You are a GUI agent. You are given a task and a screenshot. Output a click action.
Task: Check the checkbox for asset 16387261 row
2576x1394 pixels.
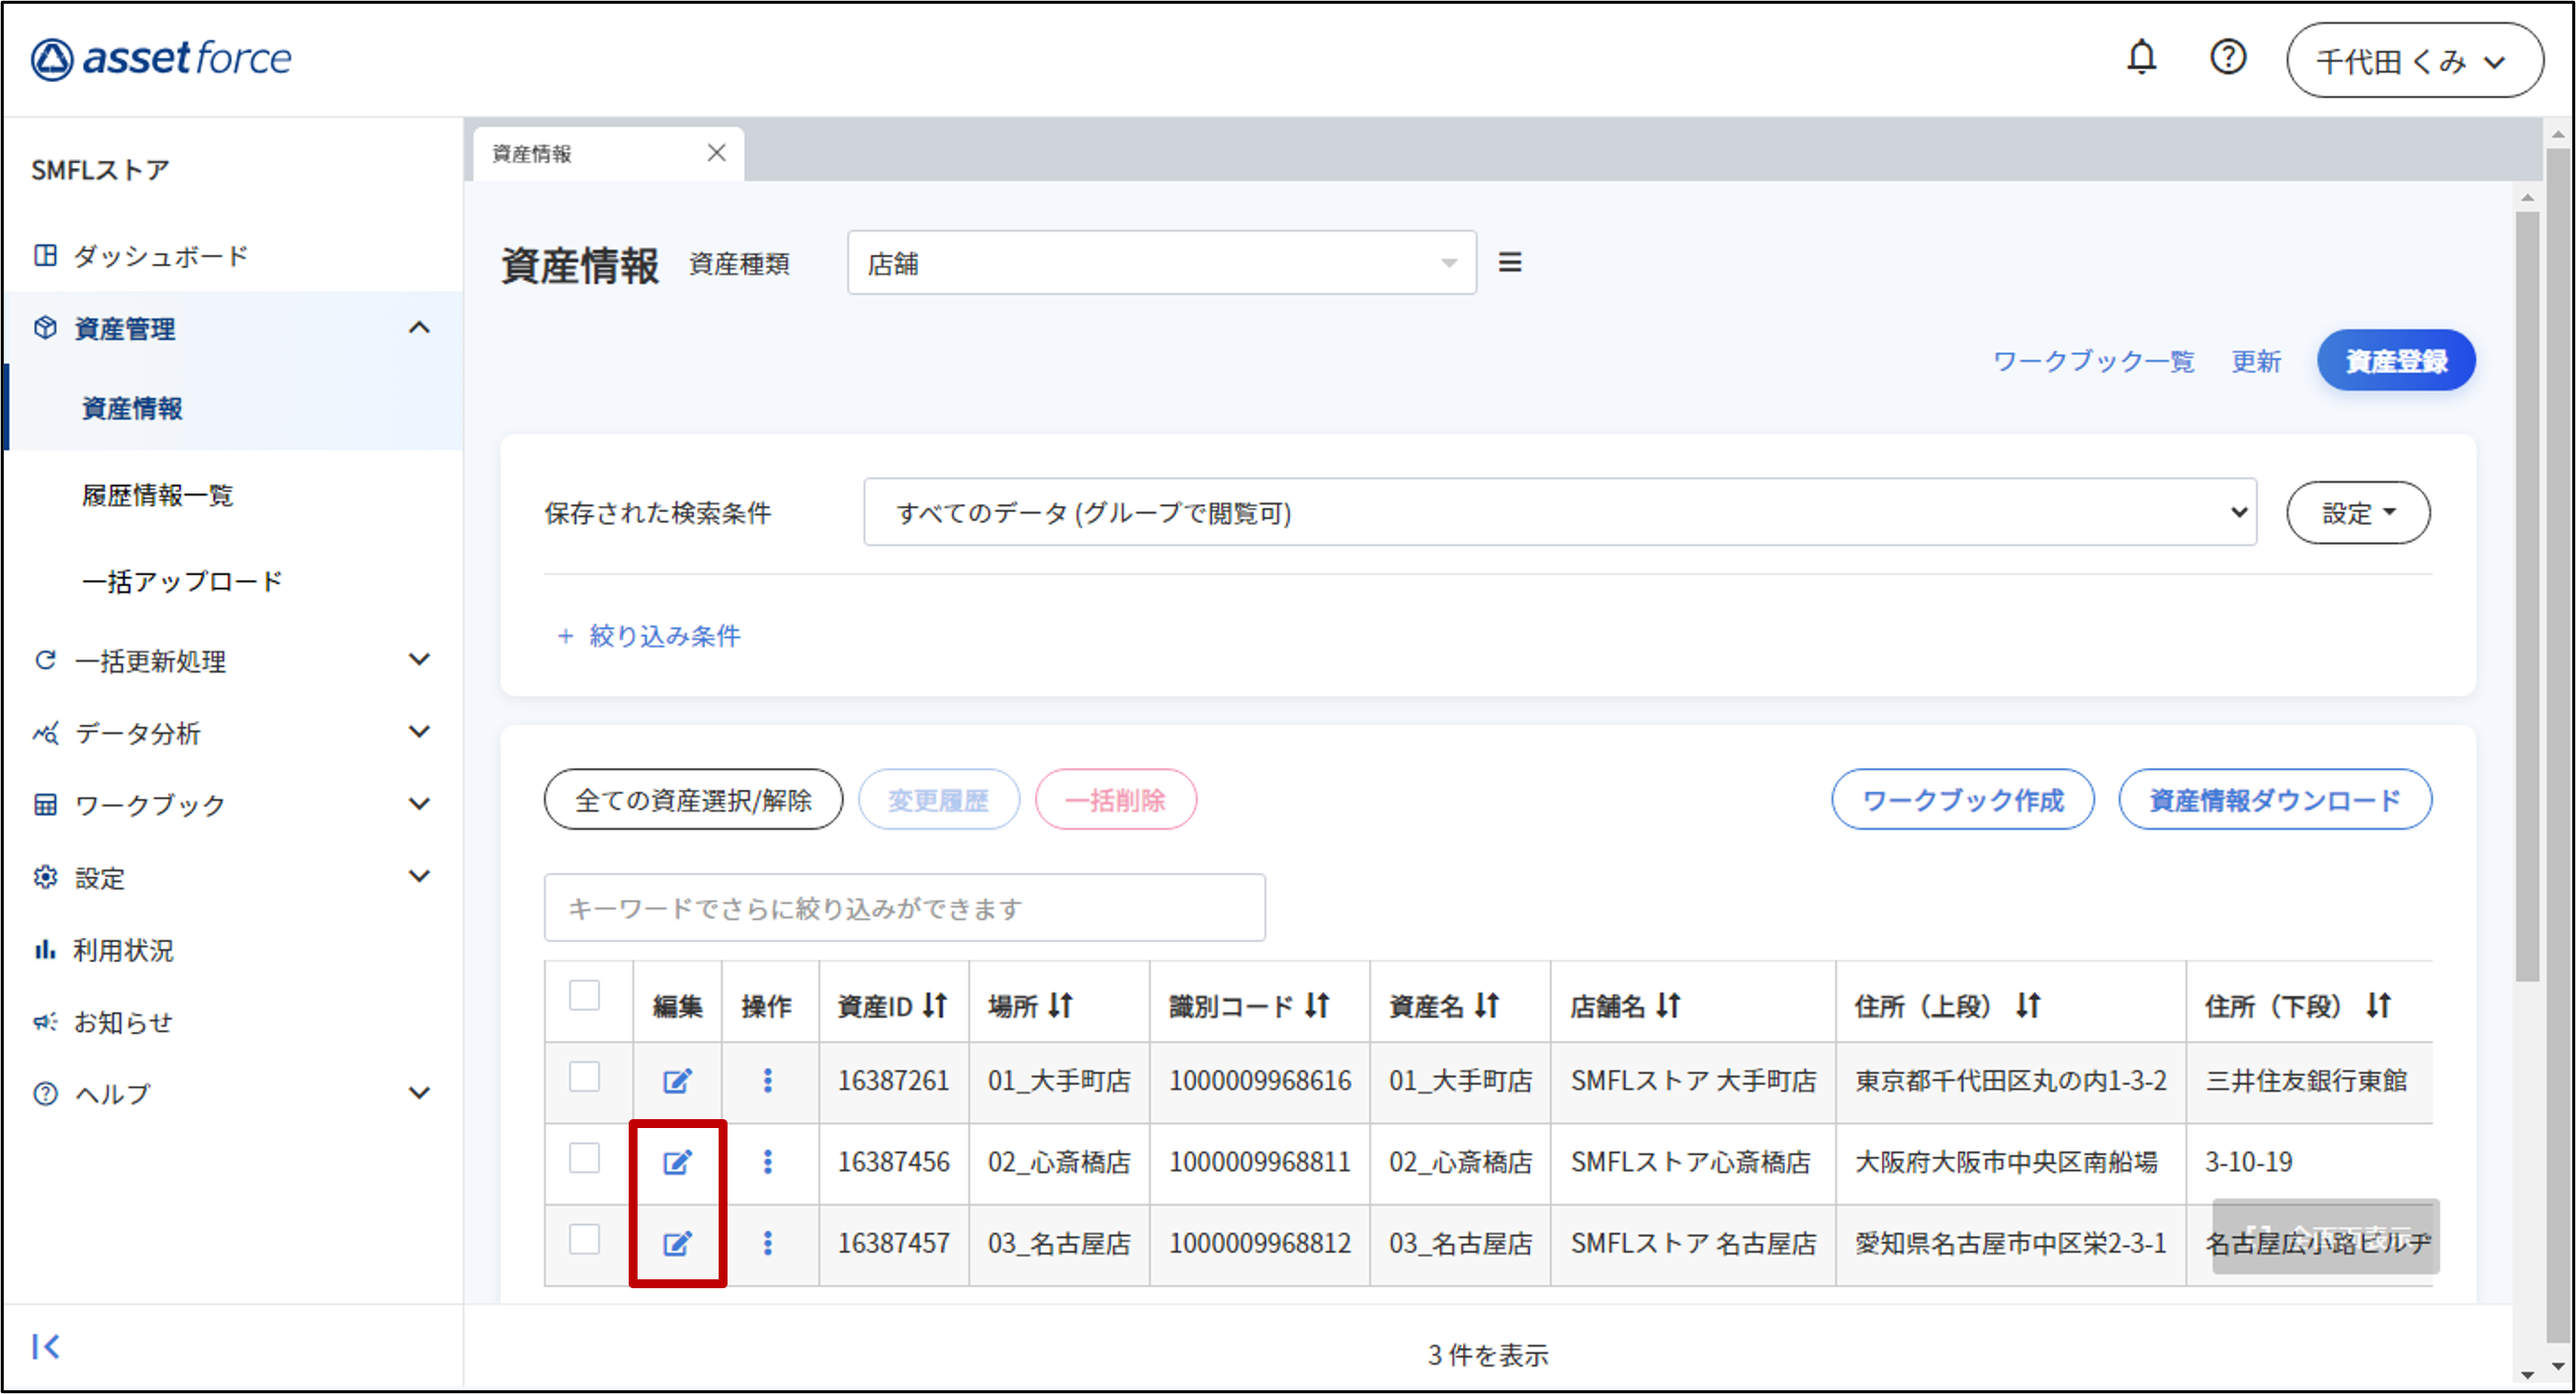[584, 1077]
